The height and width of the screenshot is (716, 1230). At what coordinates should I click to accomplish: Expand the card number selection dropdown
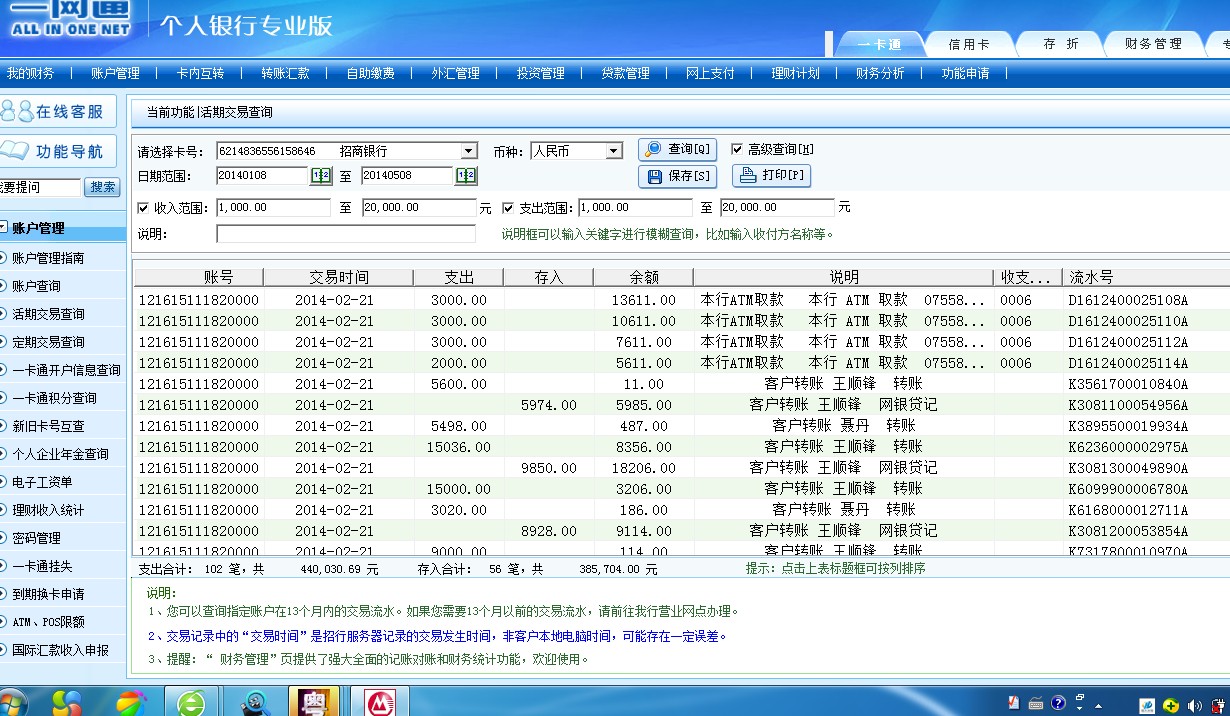point(468,151)
